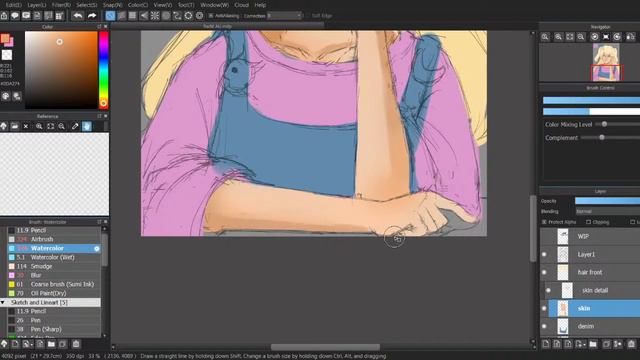Add a new layer in Layer panel
Viewport: 640px width, 360px height.
pyautogui.click(x=546, y=344)
